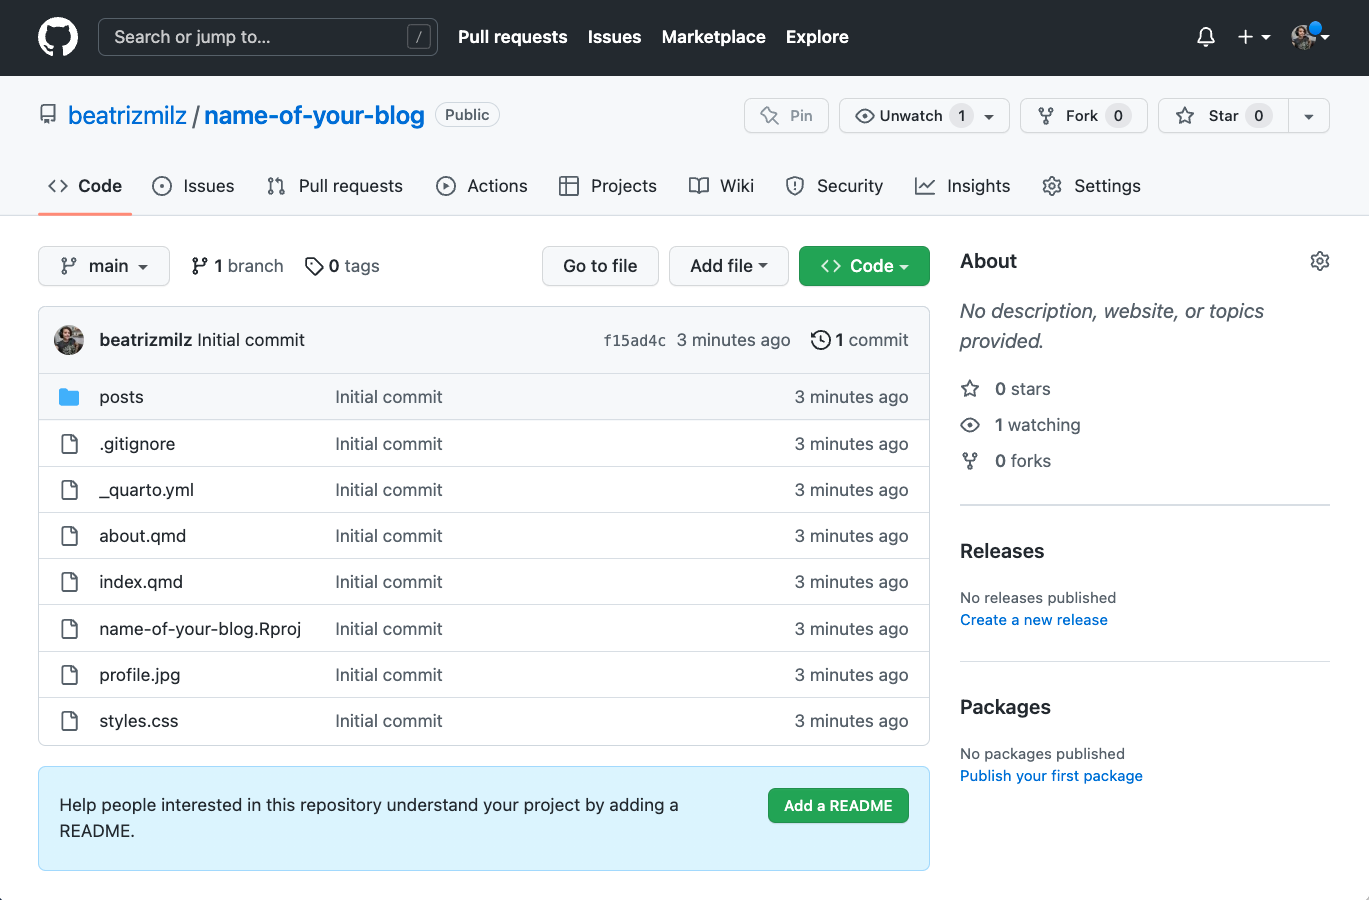Click the commit author avatar thumbnail
The image size is (1369, 900).
pos(69,340)
